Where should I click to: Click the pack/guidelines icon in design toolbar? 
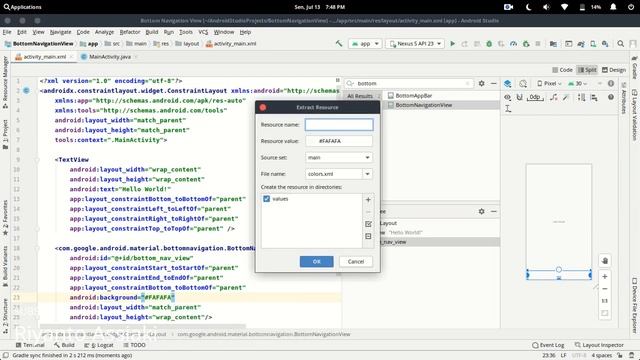(x=582, y=97)
